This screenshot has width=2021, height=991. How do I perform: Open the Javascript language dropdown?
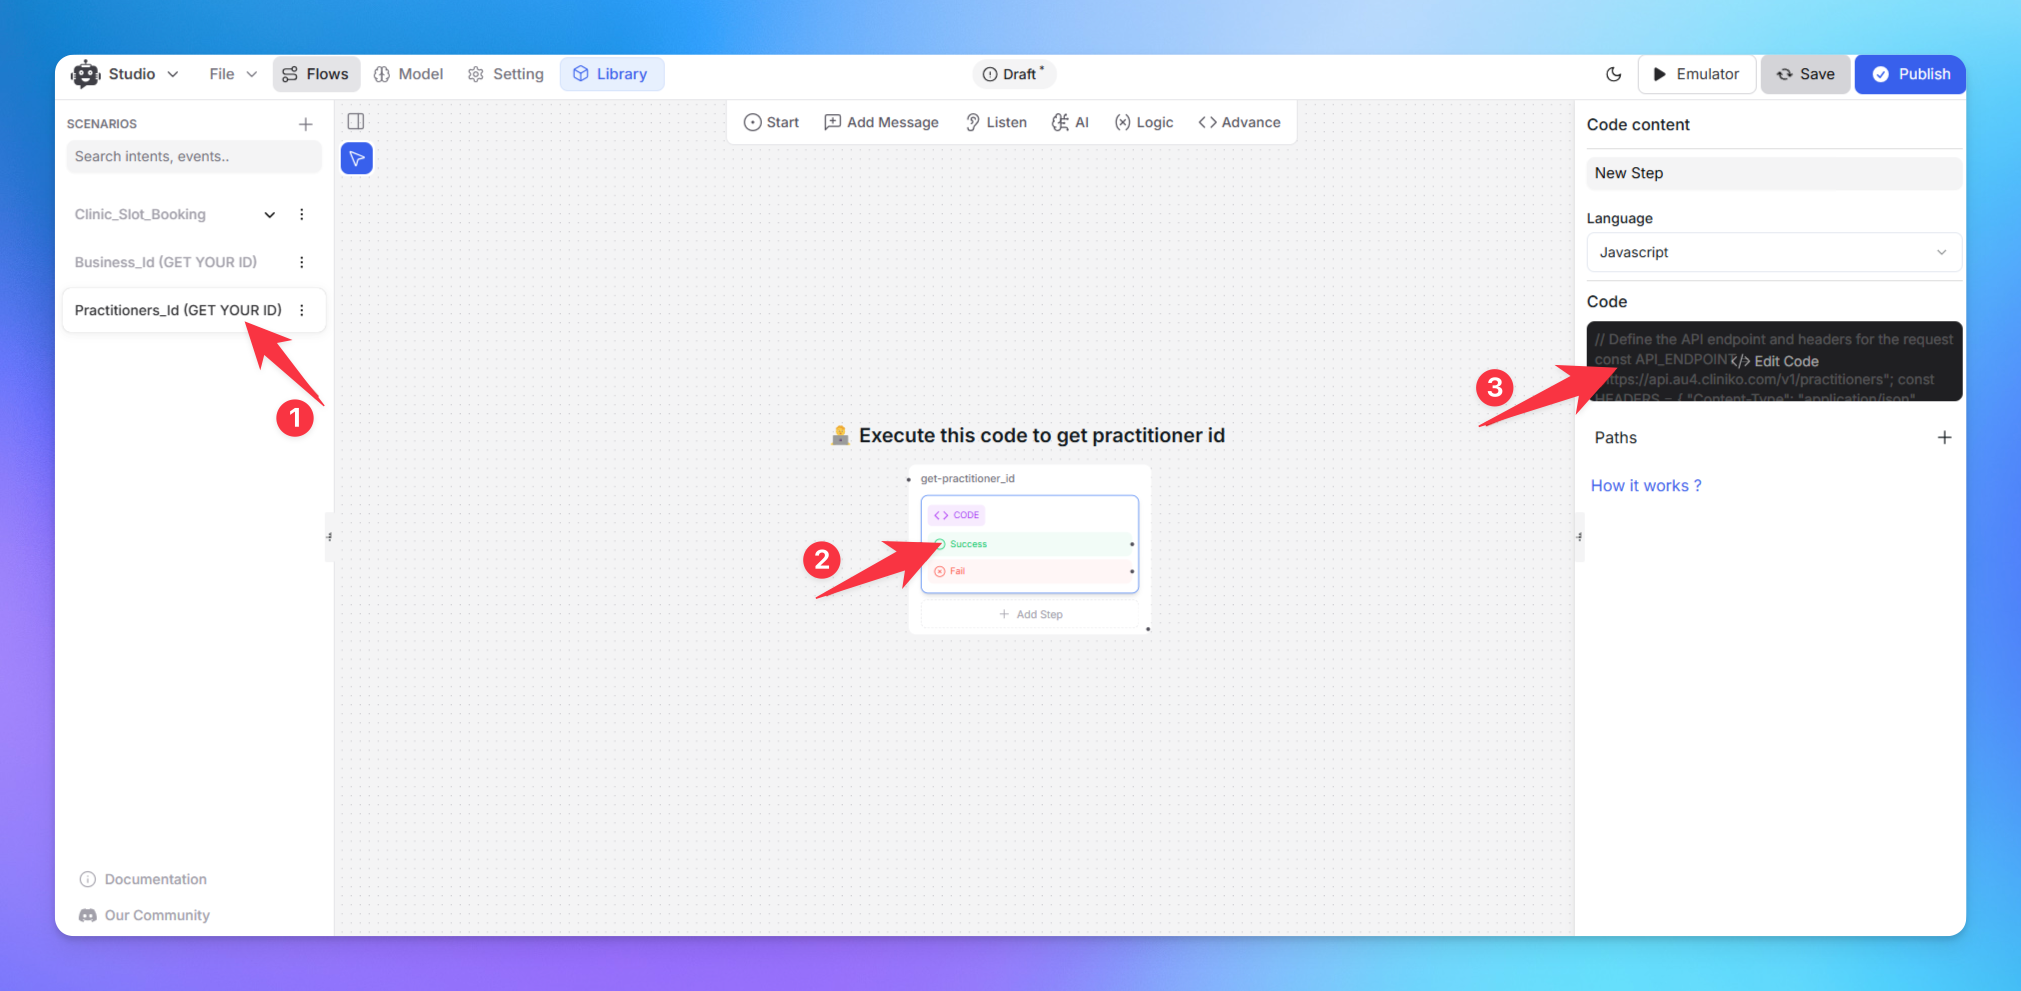click(1773, 252)
